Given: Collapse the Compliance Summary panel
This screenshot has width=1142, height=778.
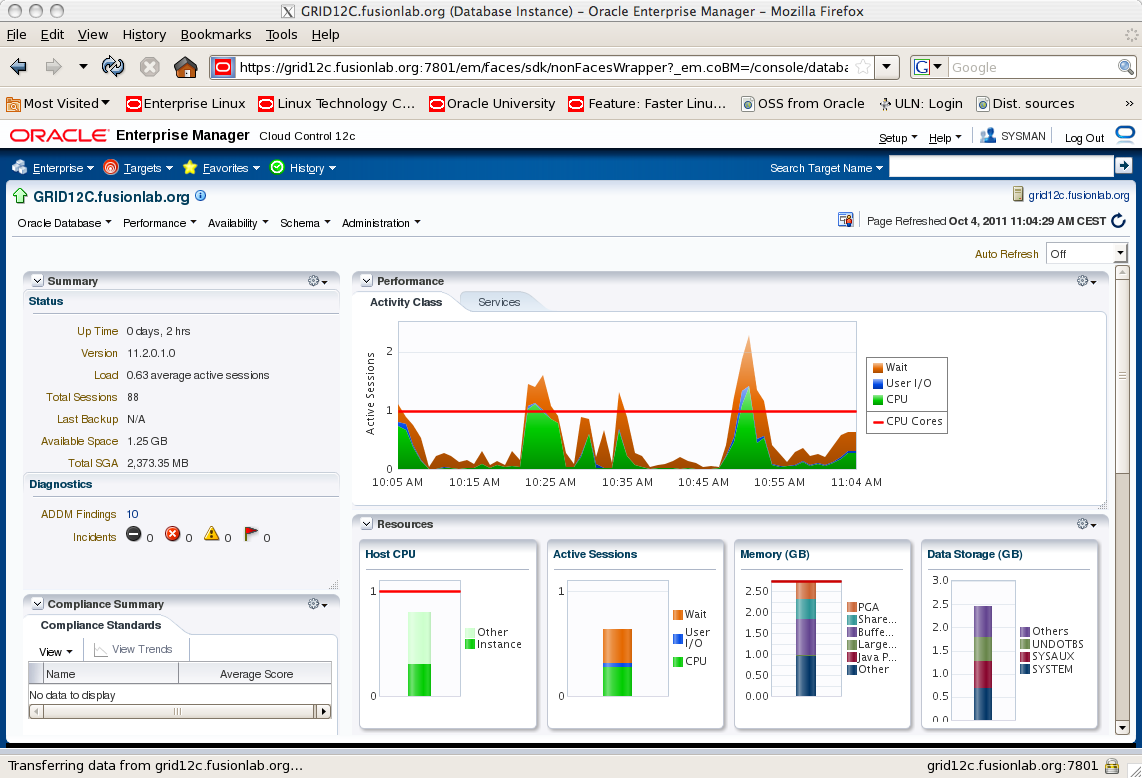Looking at the screenshot, I should [38, 604].
